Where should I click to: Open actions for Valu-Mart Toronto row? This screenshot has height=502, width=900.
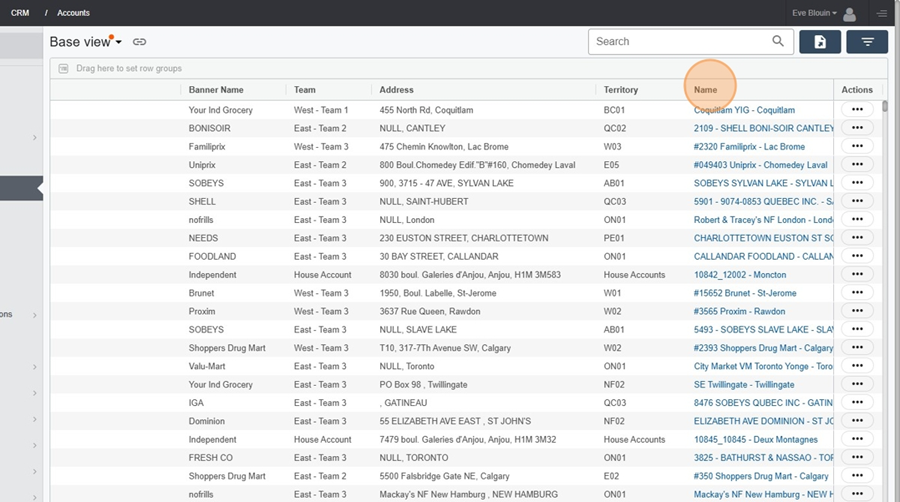point(858,366)
